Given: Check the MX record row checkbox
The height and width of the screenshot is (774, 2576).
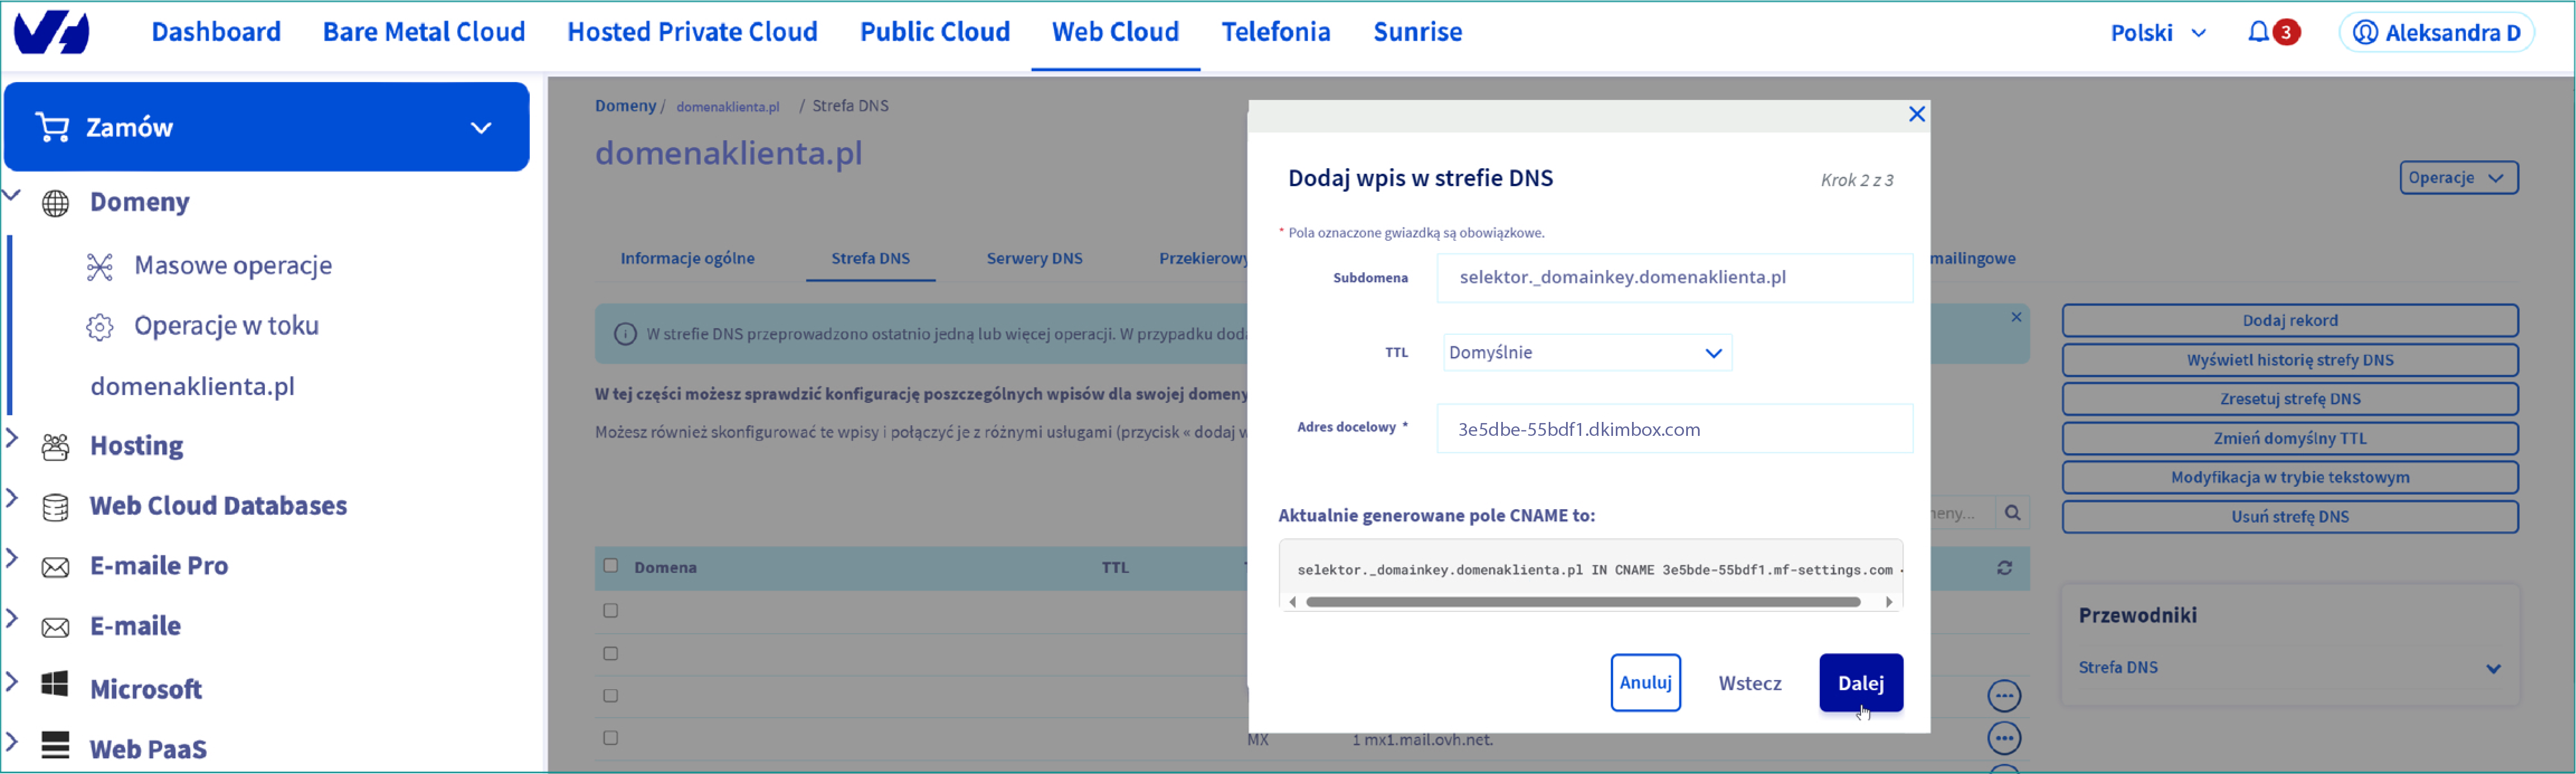Looking at the screenshot, I should click(611, 738).
